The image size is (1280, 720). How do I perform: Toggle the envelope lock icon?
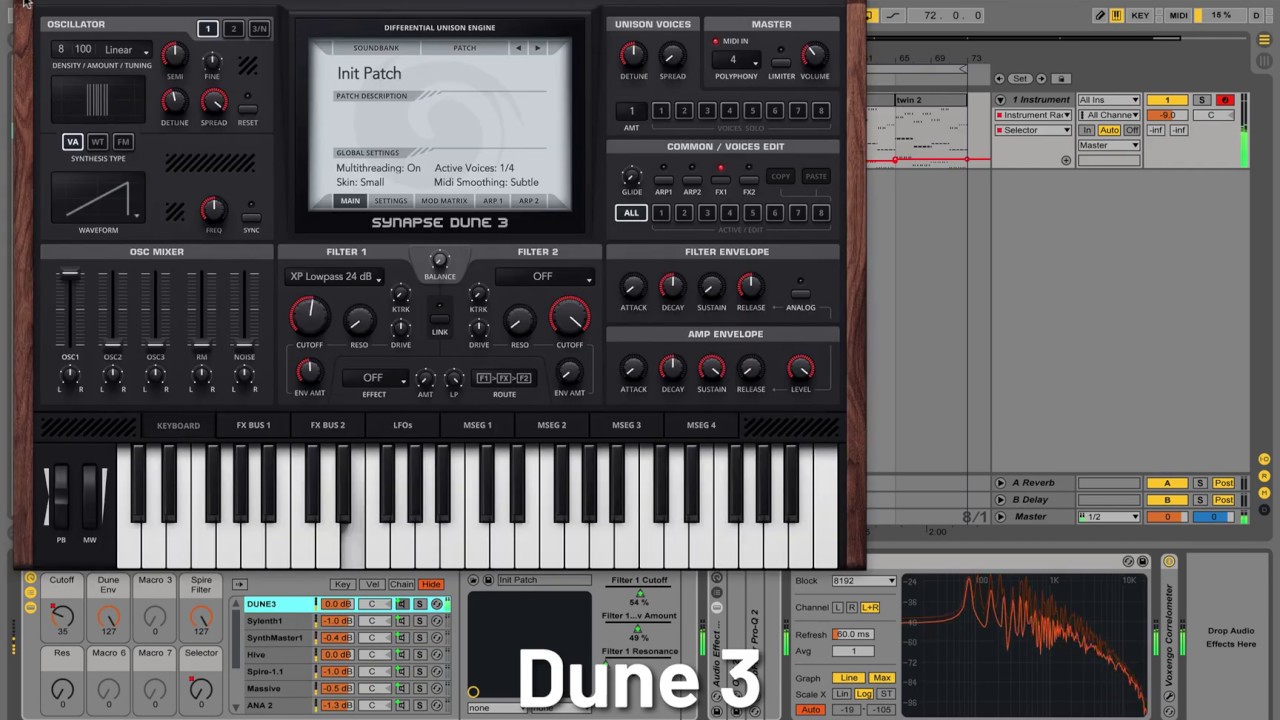coord(1062,79)
